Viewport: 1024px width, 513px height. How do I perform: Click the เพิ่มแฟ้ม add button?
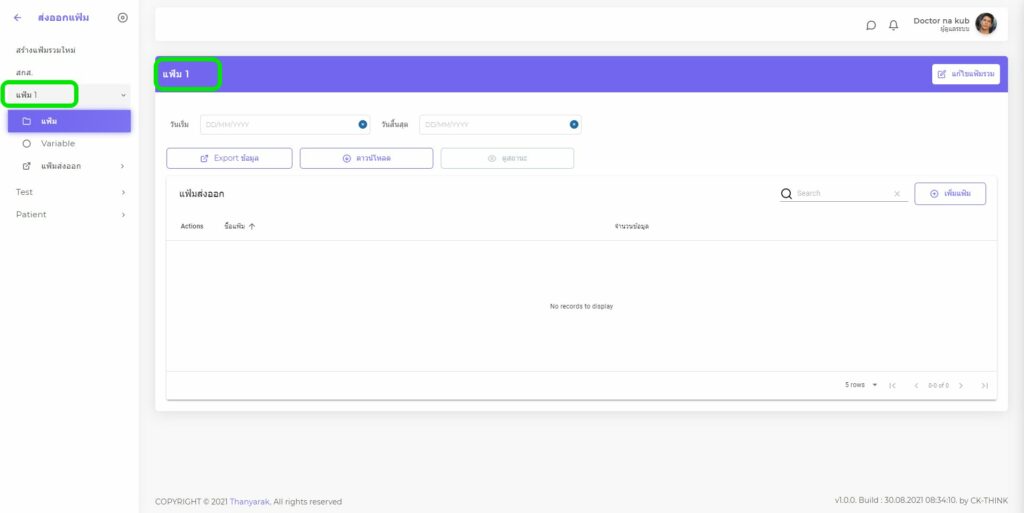point(950,194)
